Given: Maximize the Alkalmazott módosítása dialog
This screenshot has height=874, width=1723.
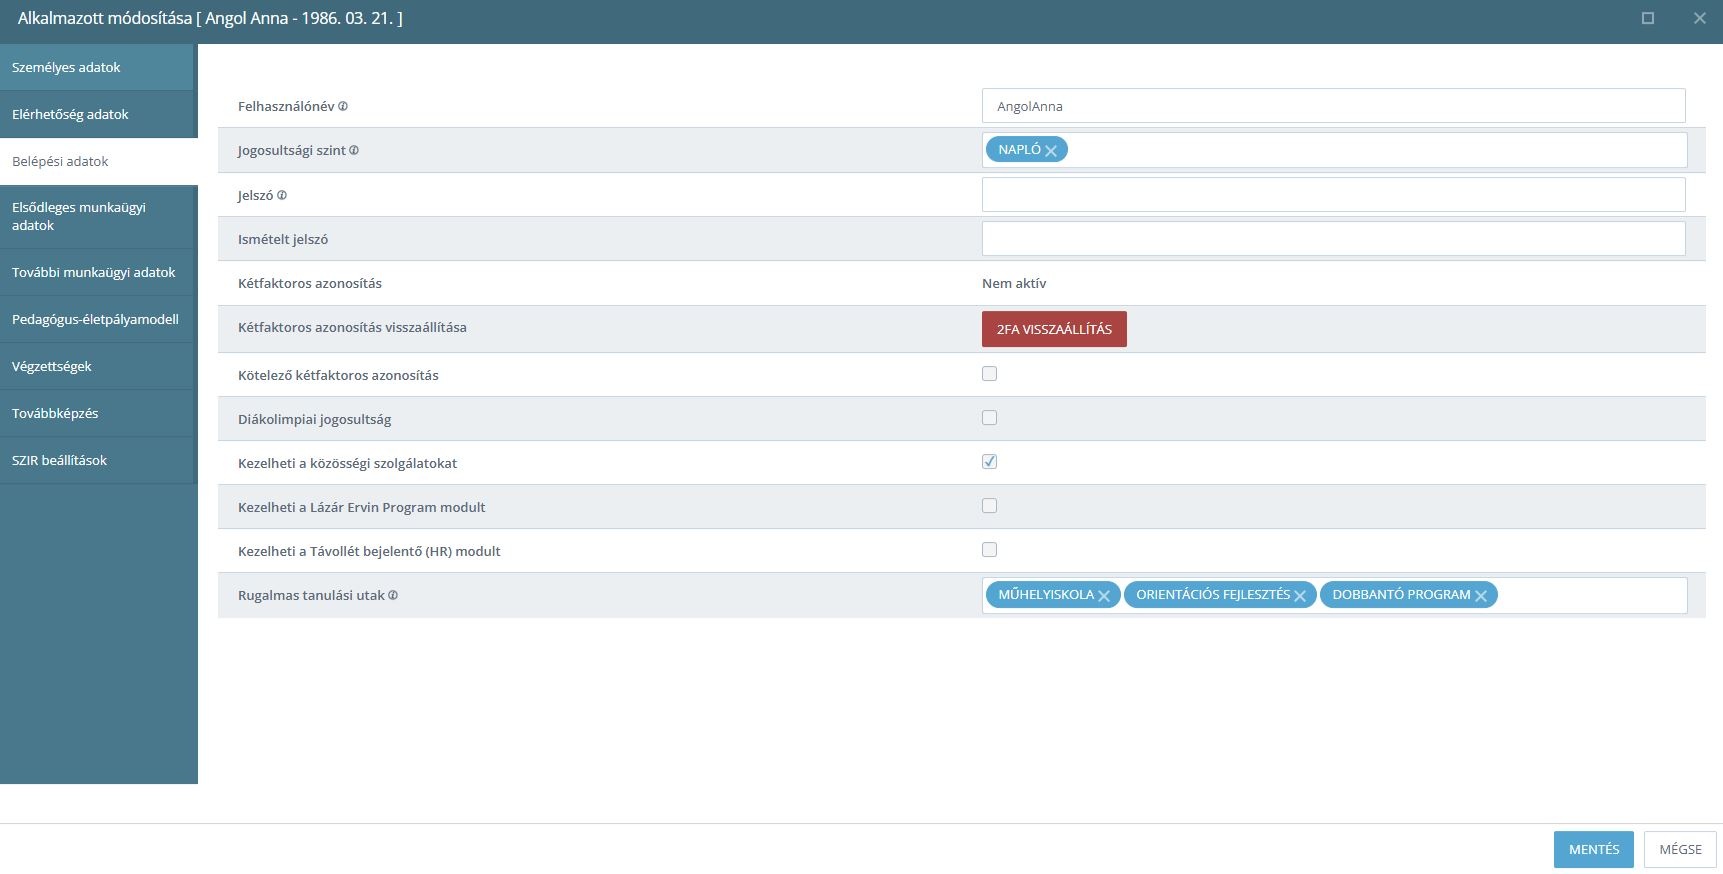Looking at the screenshot, I should point(1648,18).
